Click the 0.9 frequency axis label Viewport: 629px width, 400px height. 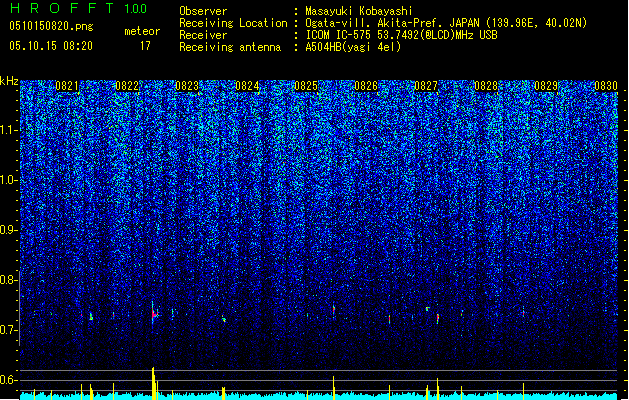(8, 230)
